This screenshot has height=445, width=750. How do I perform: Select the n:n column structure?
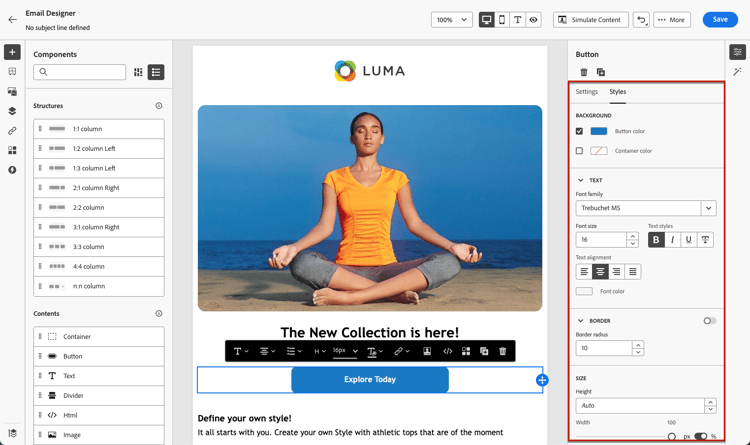pos(99,286)
